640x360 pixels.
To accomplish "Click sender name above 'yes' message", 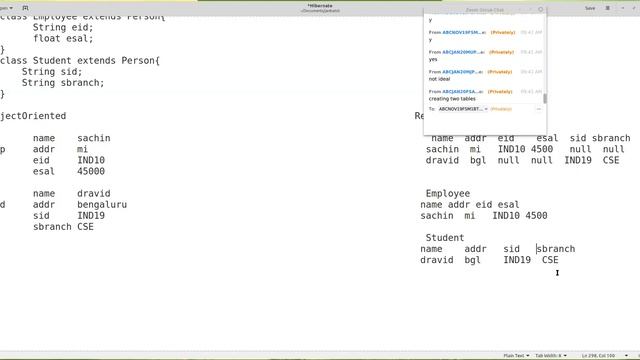I will pyautogui.click(x=463, y=52).
